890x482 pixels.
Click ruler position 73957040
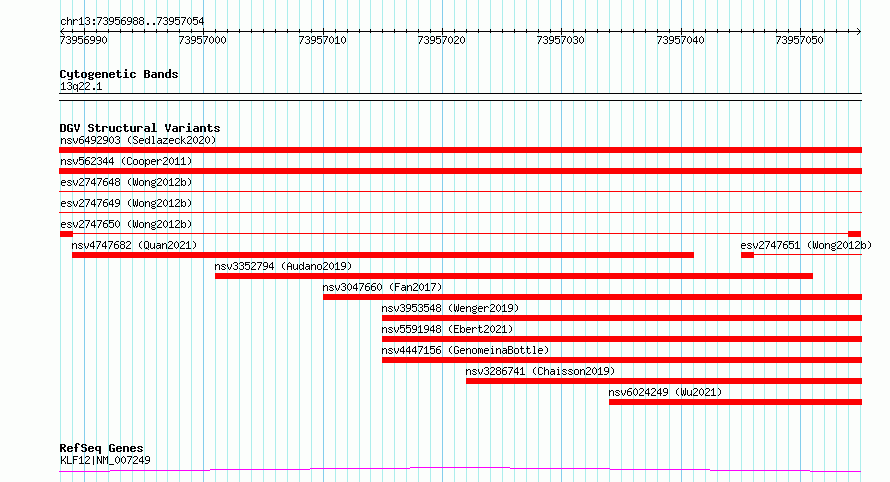(681, 40)
